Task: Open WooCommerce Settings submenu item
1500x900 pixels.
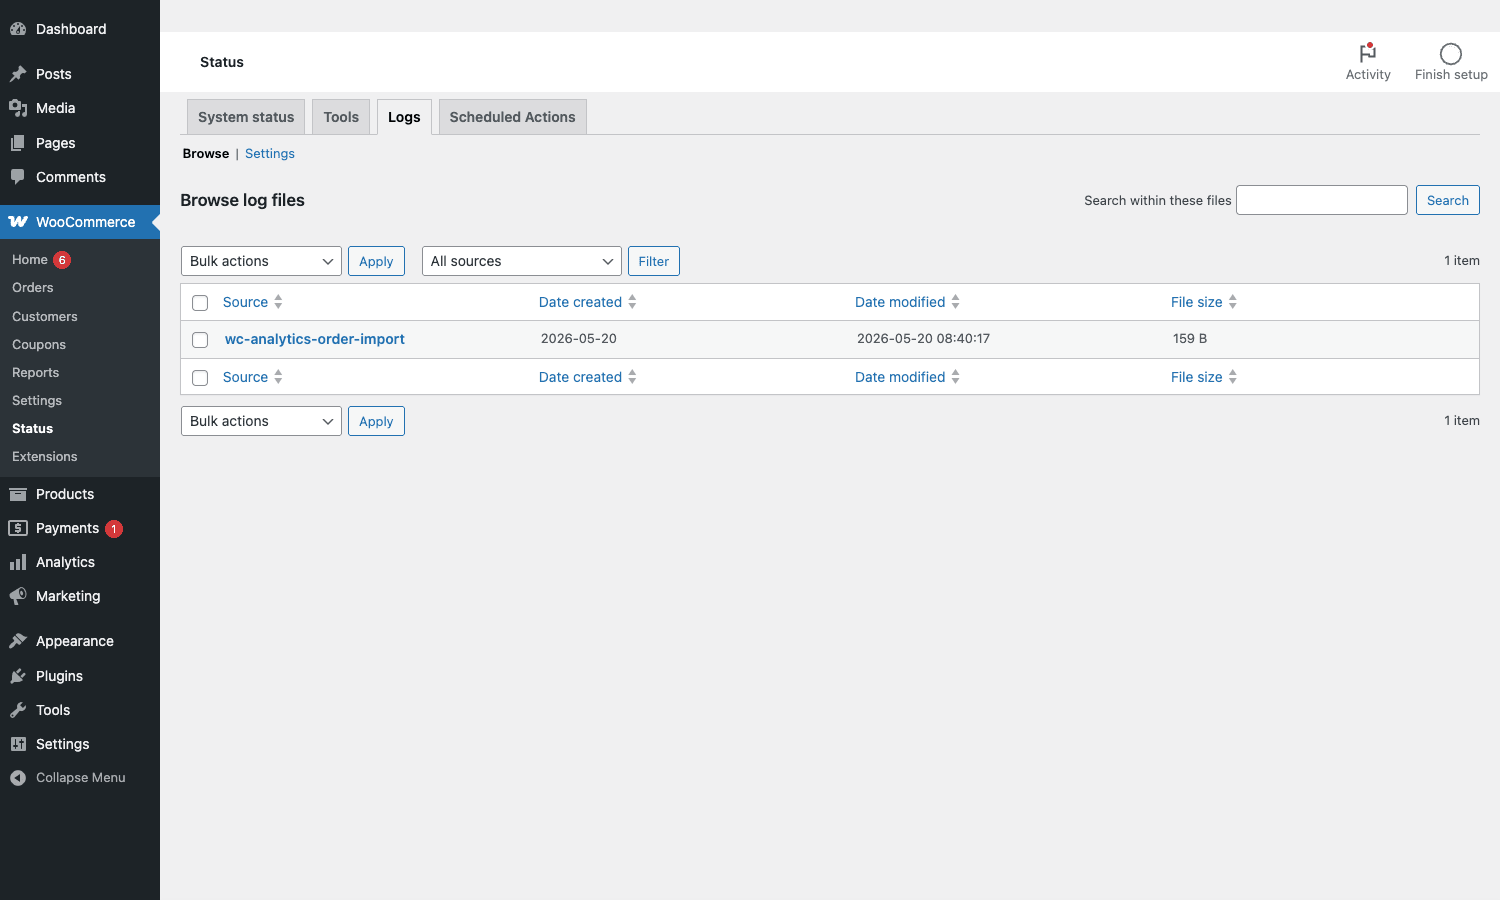Action: [37, 400]
